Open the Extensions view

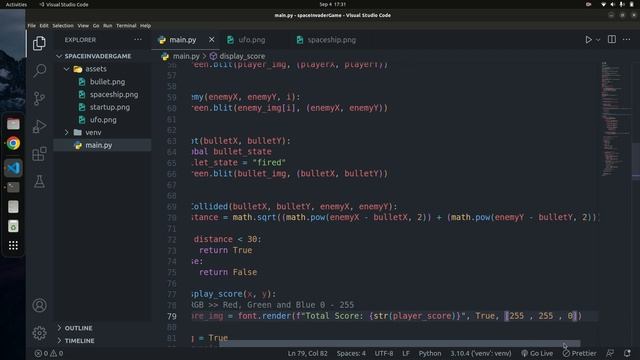[x=39, y=154]
